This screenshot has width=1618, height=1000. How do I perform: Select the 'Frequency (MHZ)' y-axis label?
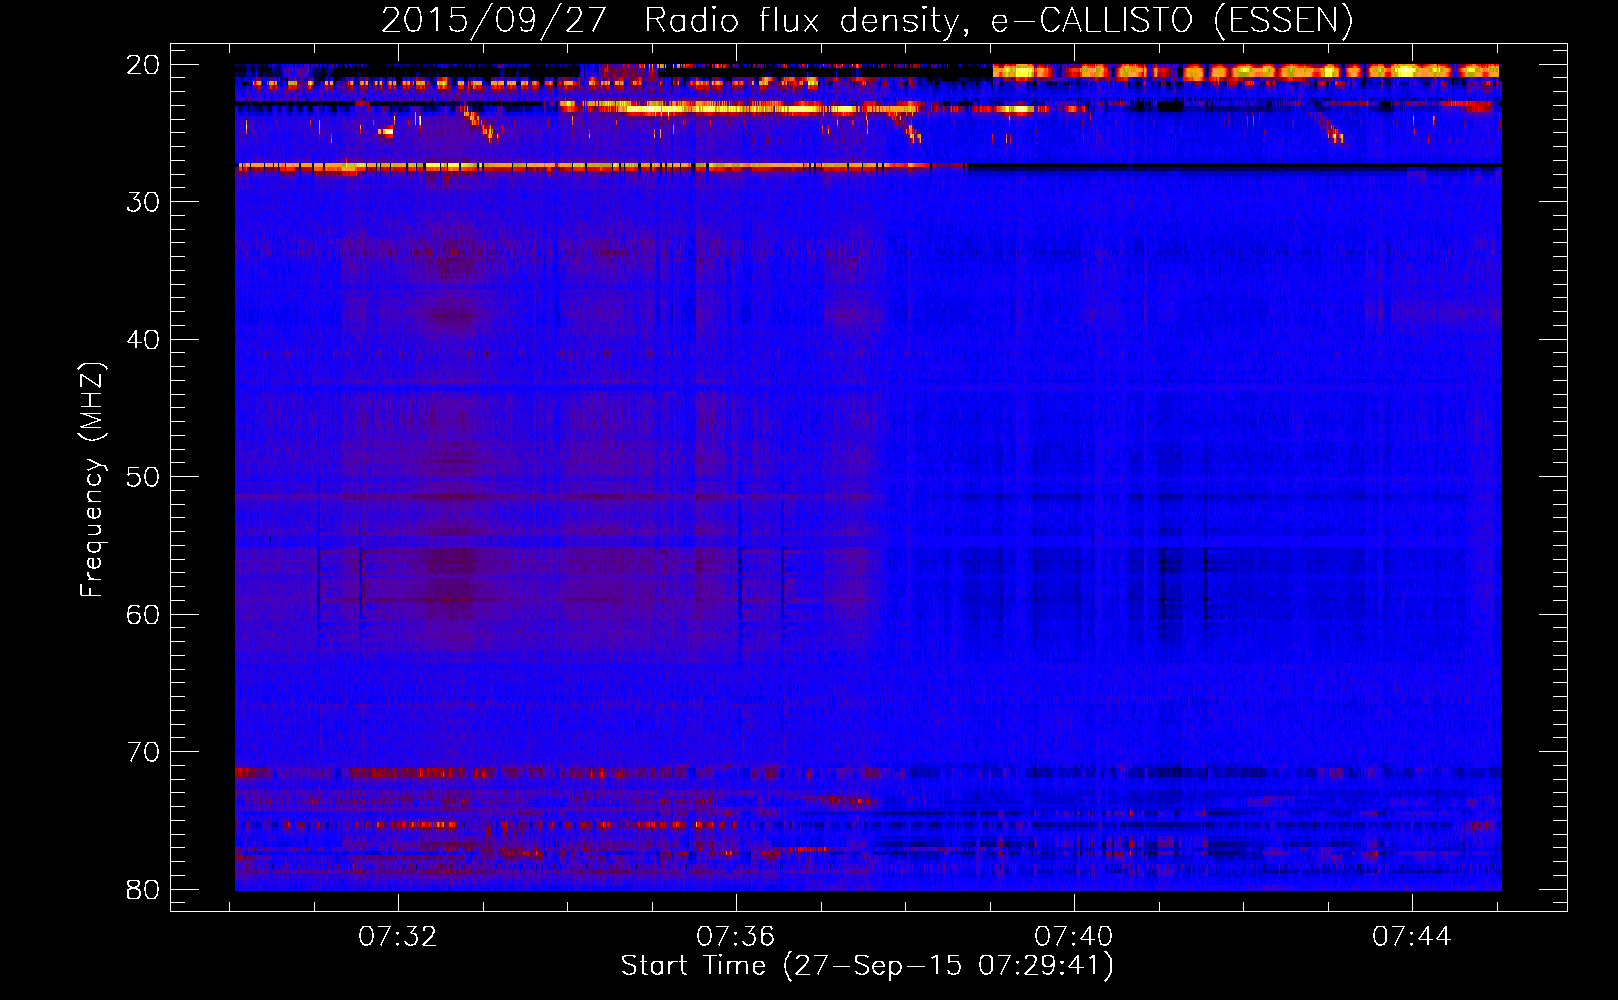tap(92, 480)
